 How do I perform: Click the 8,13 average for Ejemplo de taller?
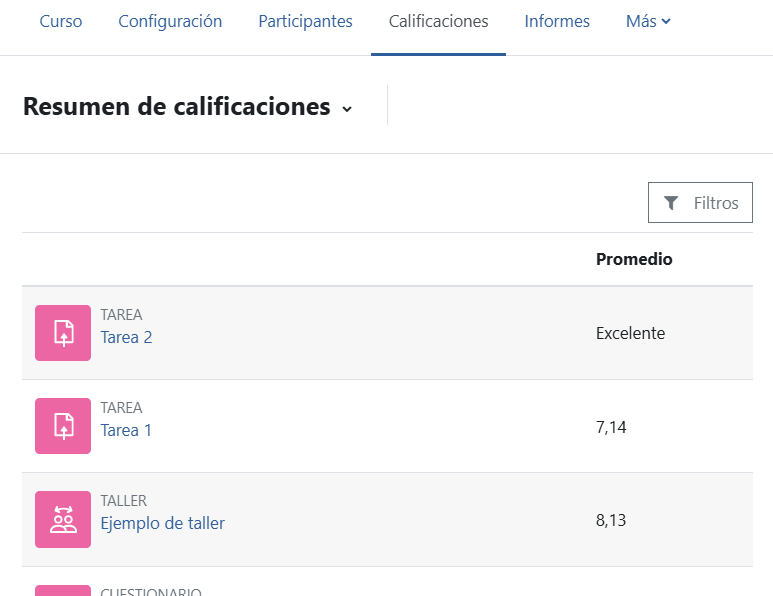tap(611, 520)
